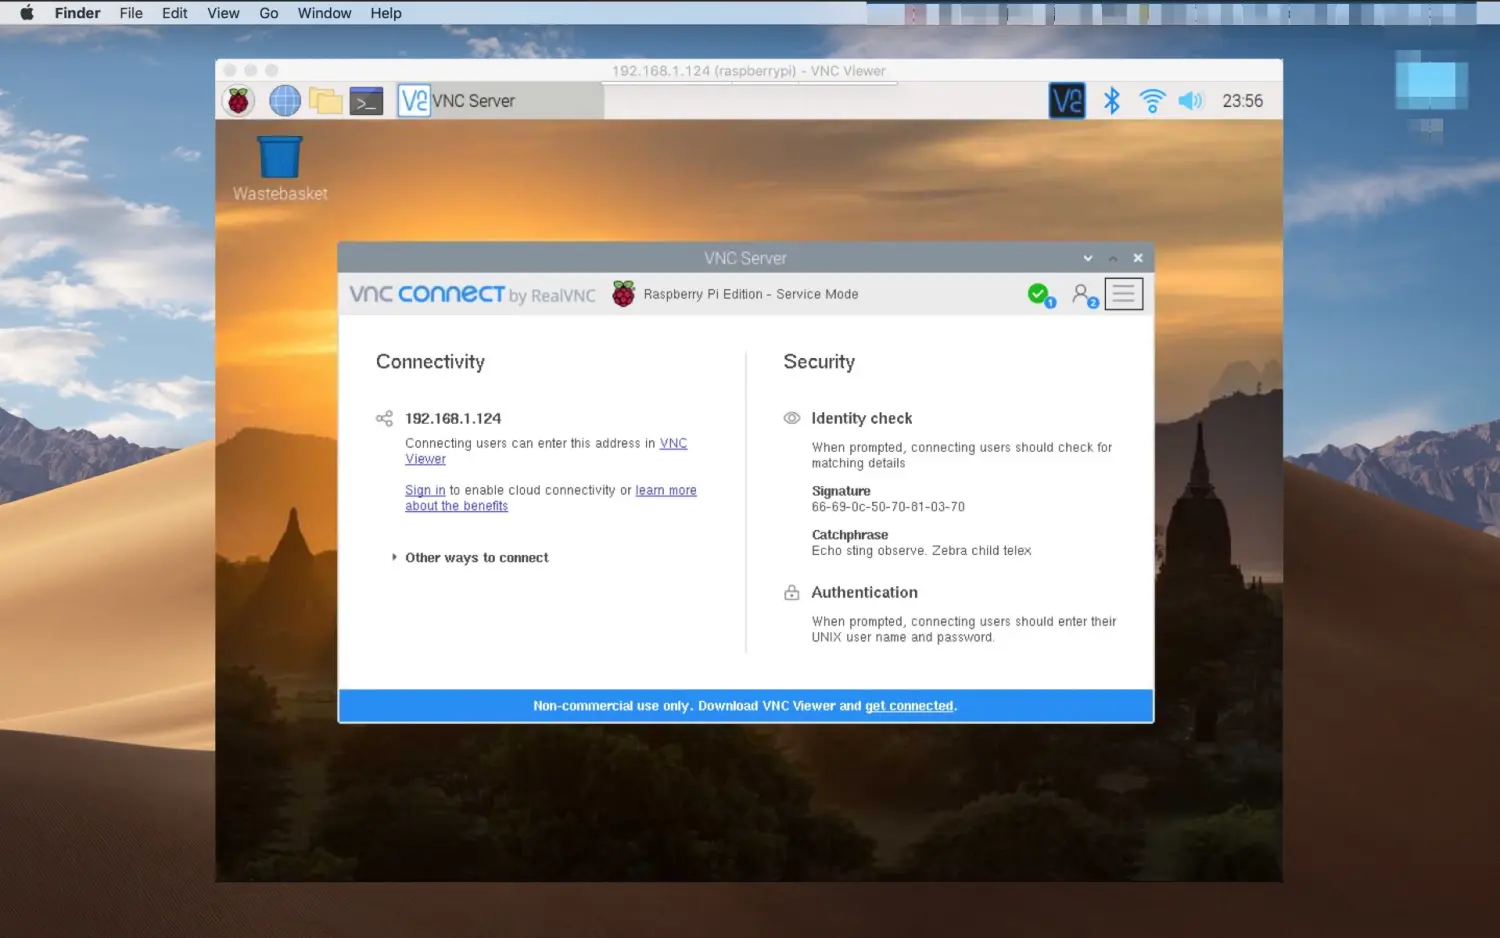Open the connected users icon
The image size is (1500, 938).
[1084, 294]
